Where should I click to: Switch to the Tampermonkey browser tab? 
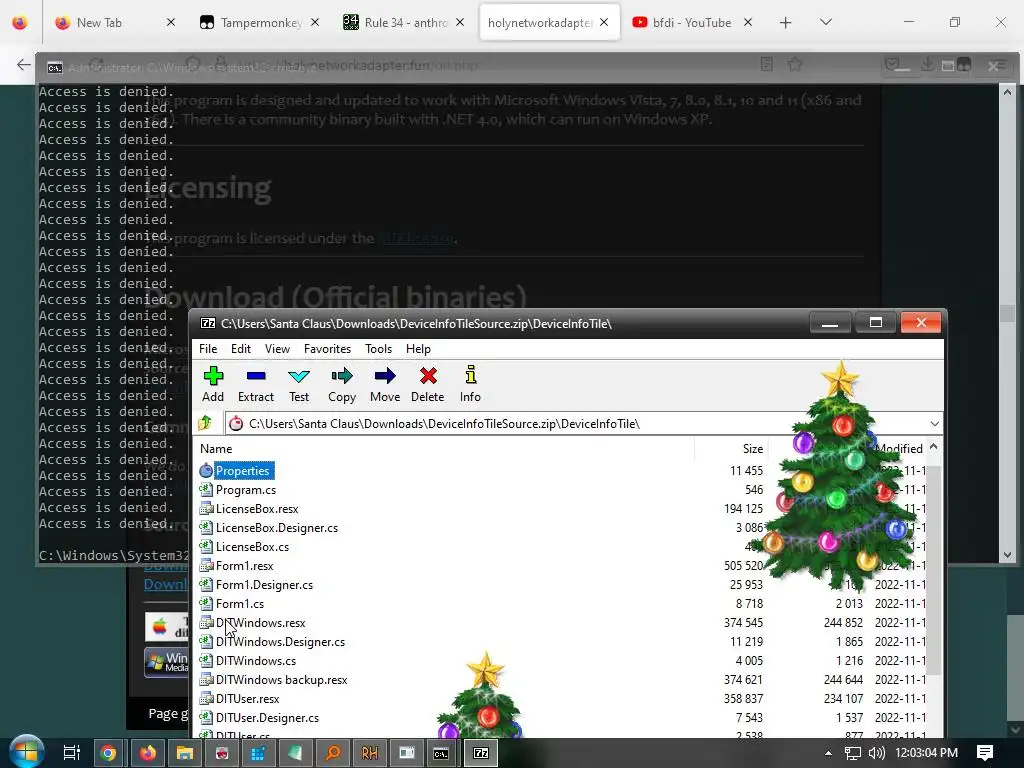pyautogui.click(x=259, y=22)
